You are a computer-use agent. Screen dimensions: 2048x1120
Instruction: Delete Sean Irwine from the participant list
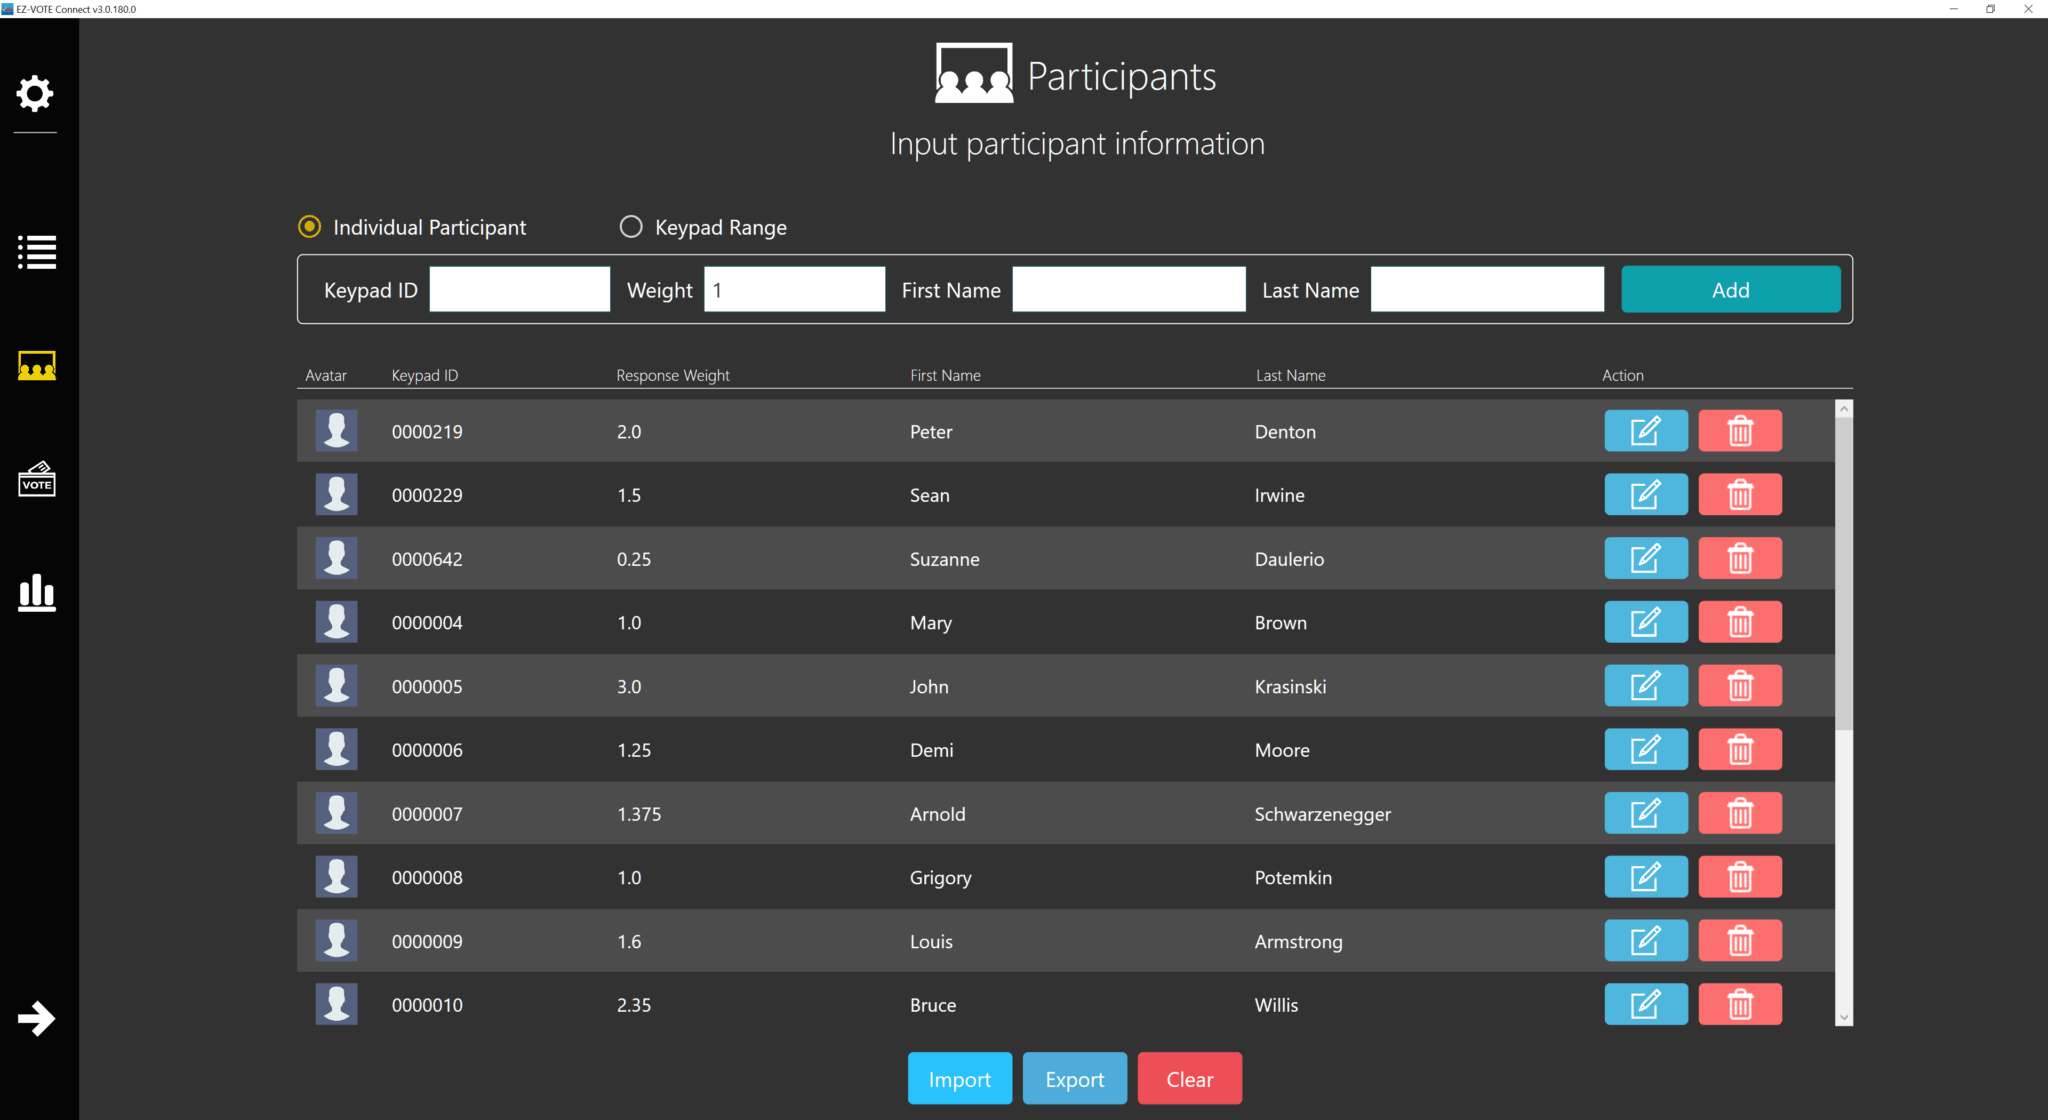(x=1740, y=494)
